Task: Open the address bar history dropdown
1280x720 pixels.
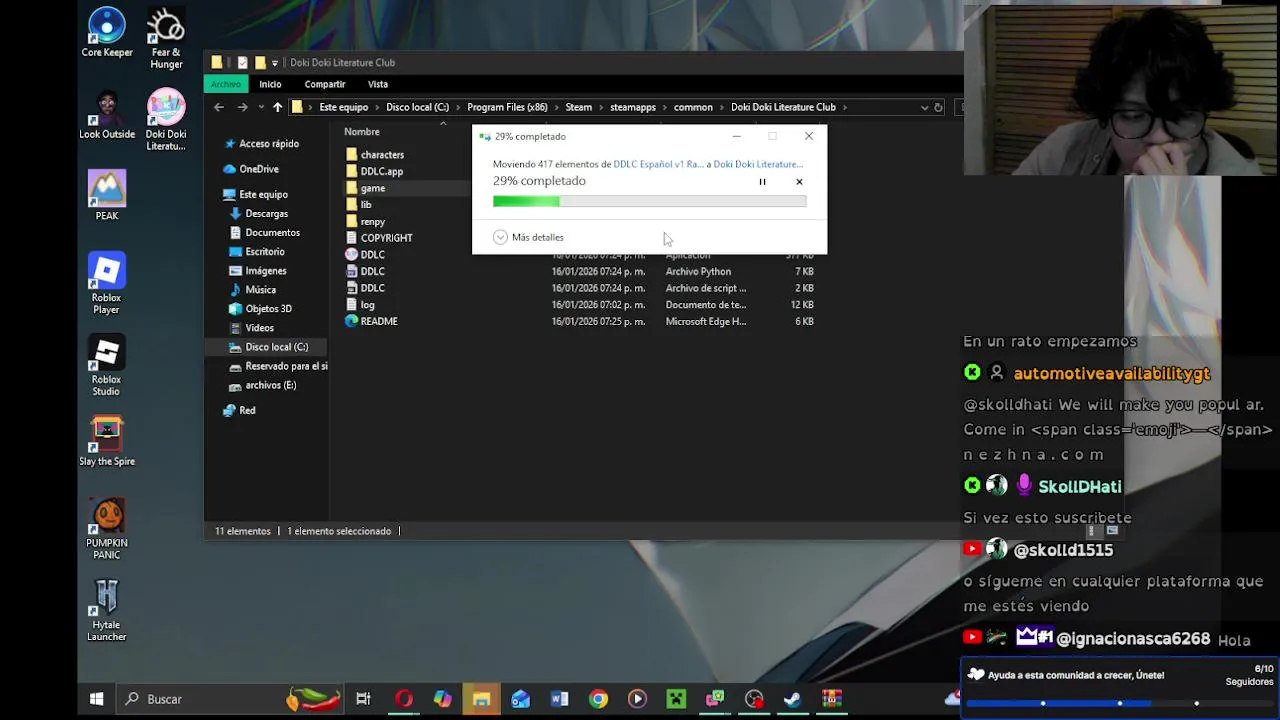Action: coord(924,107)
